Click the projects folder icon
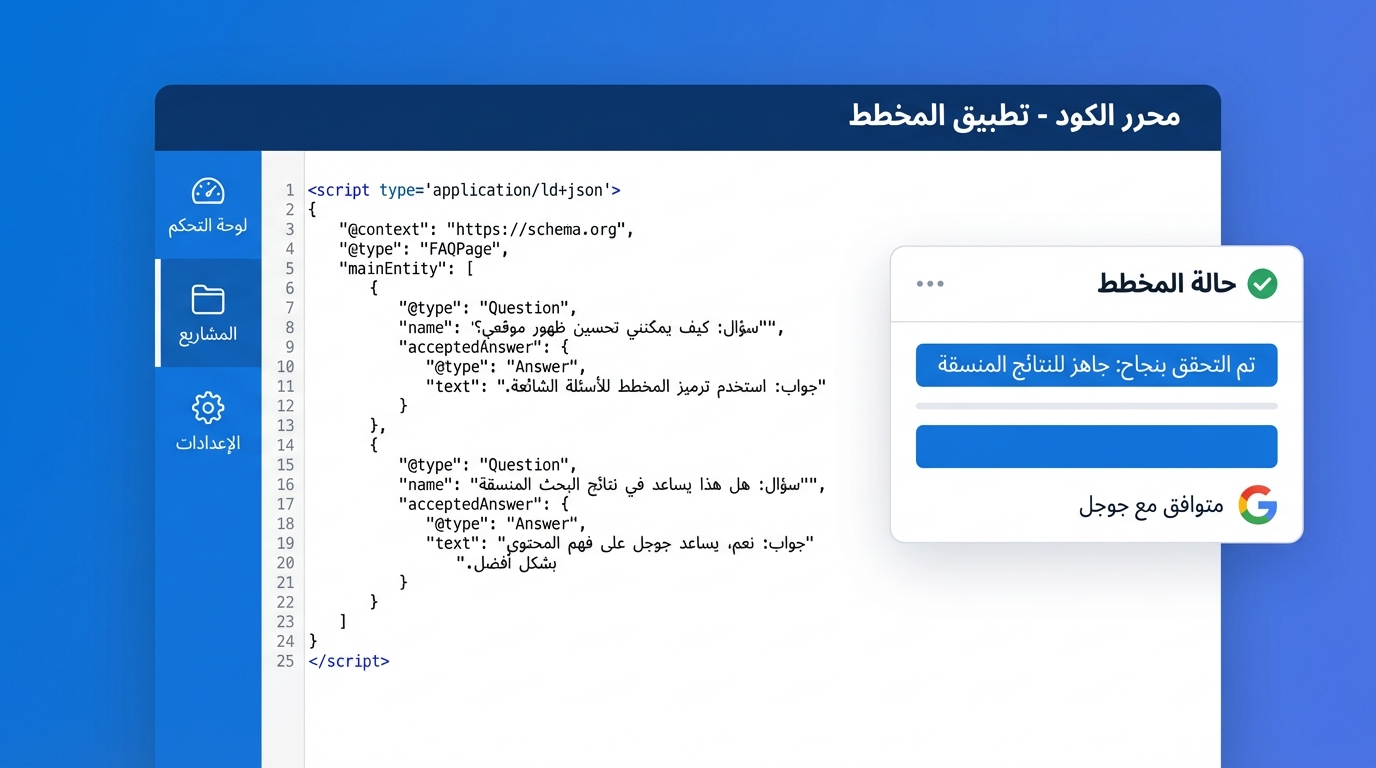Viewport: 1376px width, 768px height. pyautogui.click(x=208, y=299)
